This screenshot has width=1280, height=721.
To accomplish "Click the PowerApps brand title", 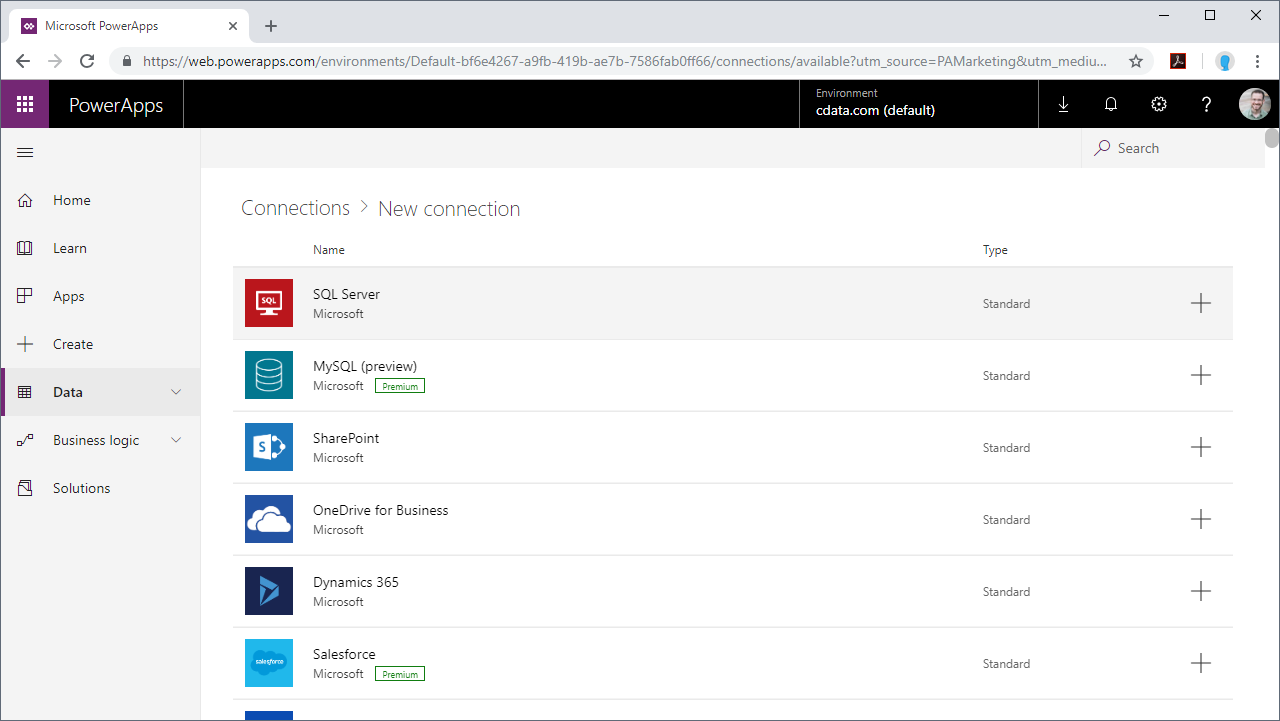I will (x=116, y=105).
